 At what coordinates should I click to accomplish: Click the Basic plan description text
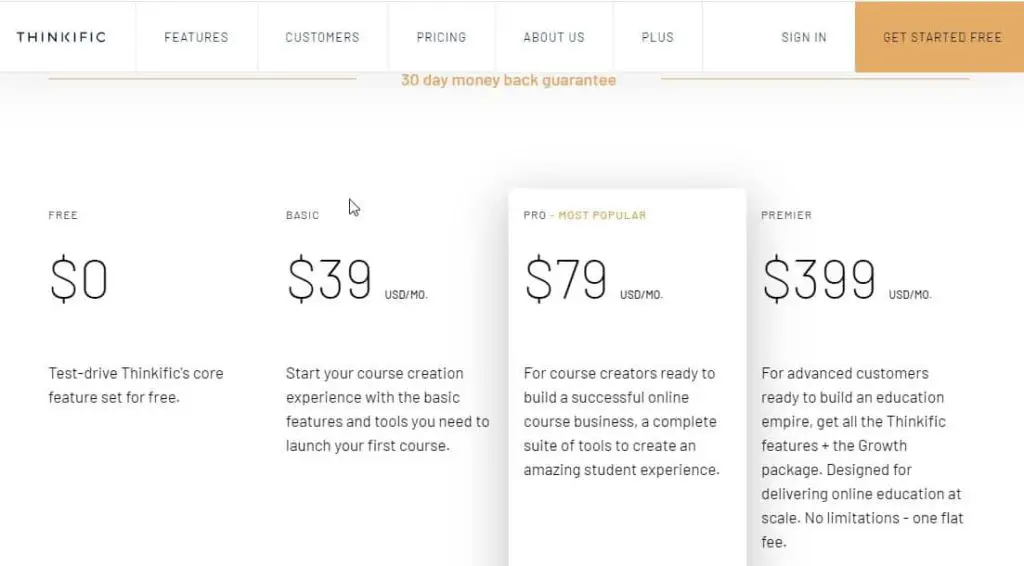tap(387, 409)
